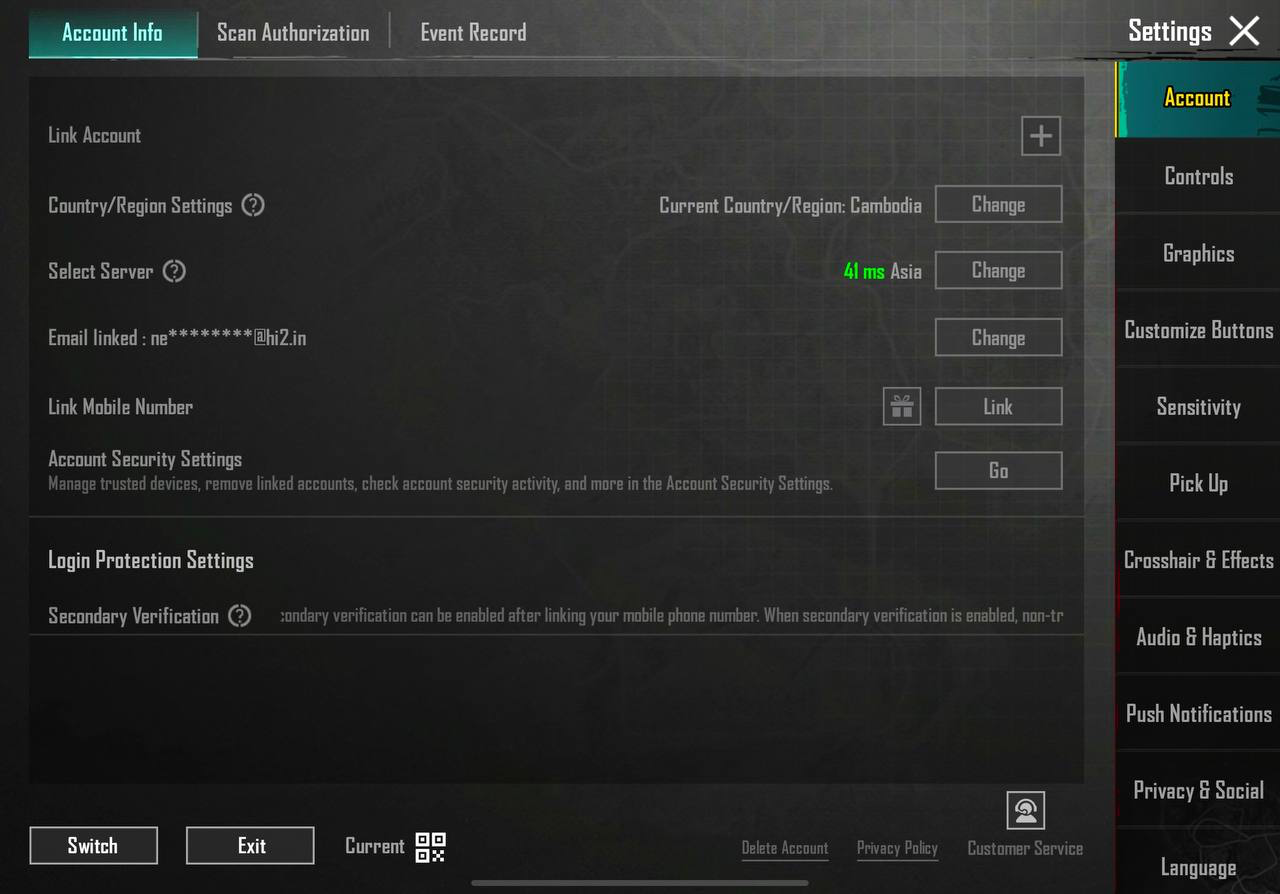
Task: Open the Delete Account link
Action: (784, 848)
